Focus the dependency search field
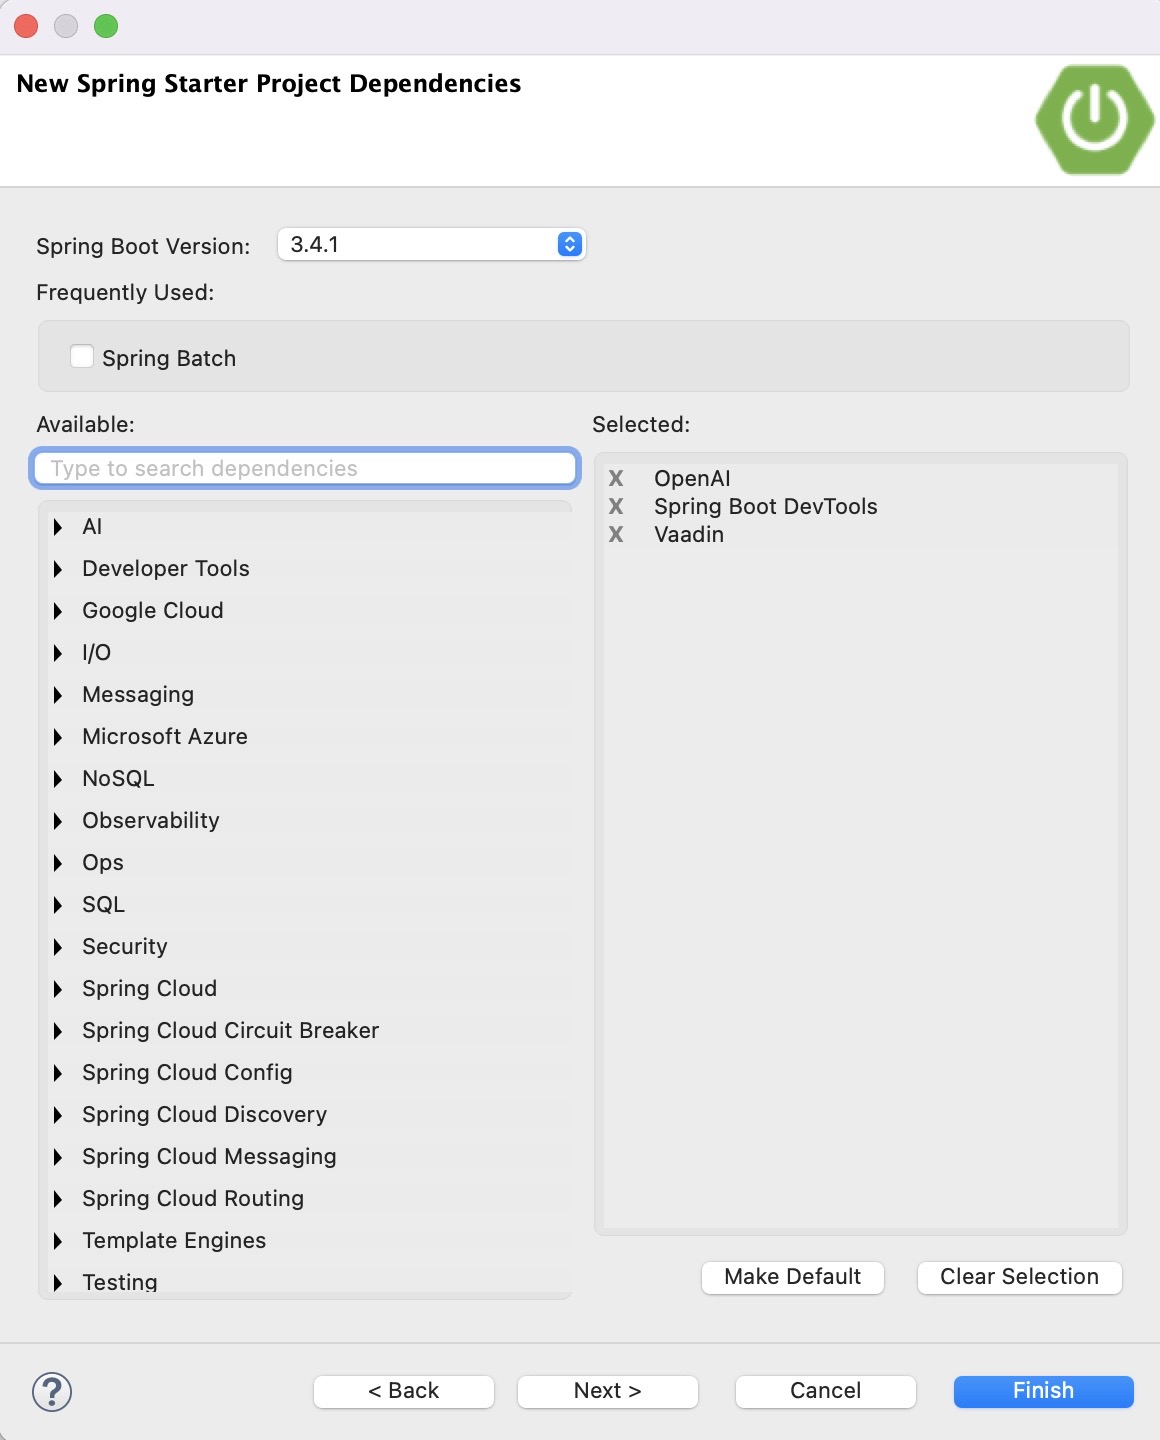 (x=305, y=468)
